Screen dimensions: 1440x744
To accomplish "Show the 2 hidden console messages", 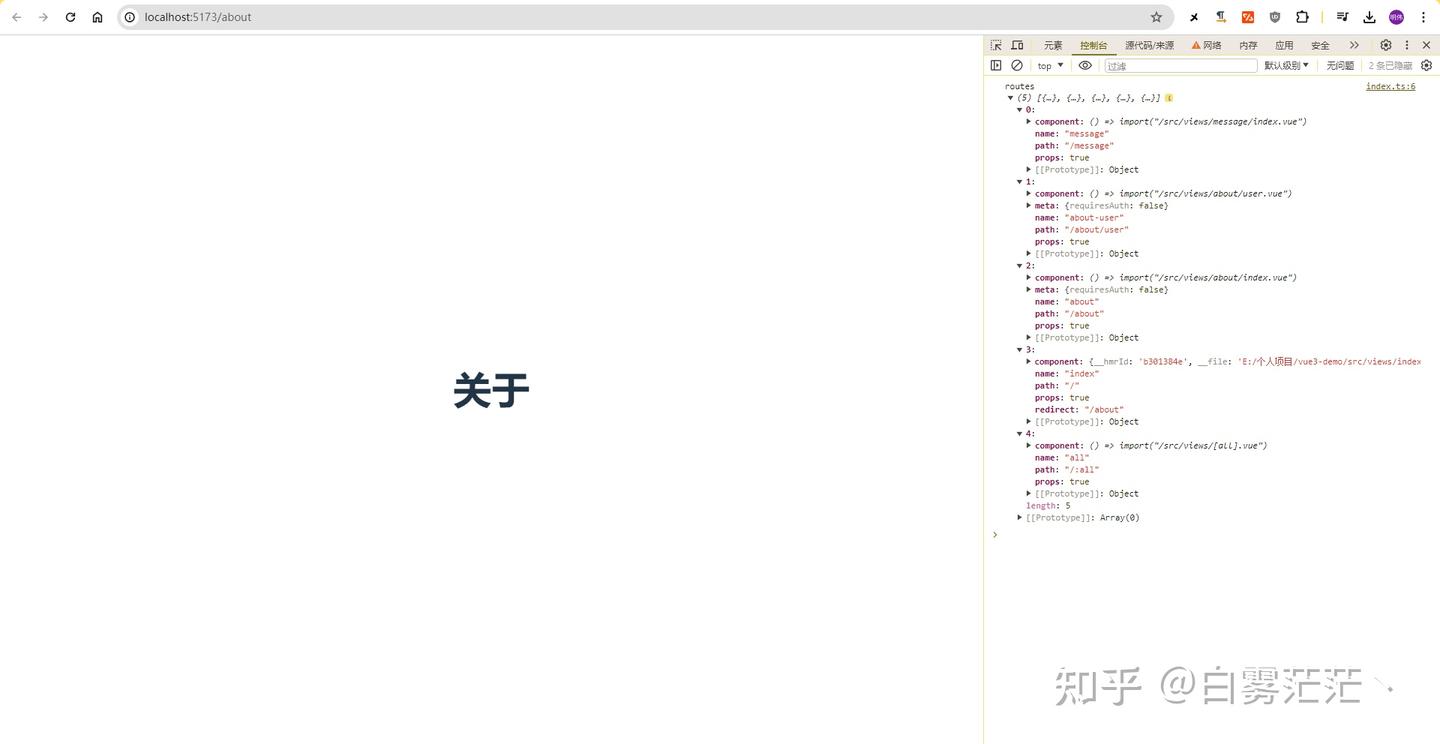I will point(1390,65).
